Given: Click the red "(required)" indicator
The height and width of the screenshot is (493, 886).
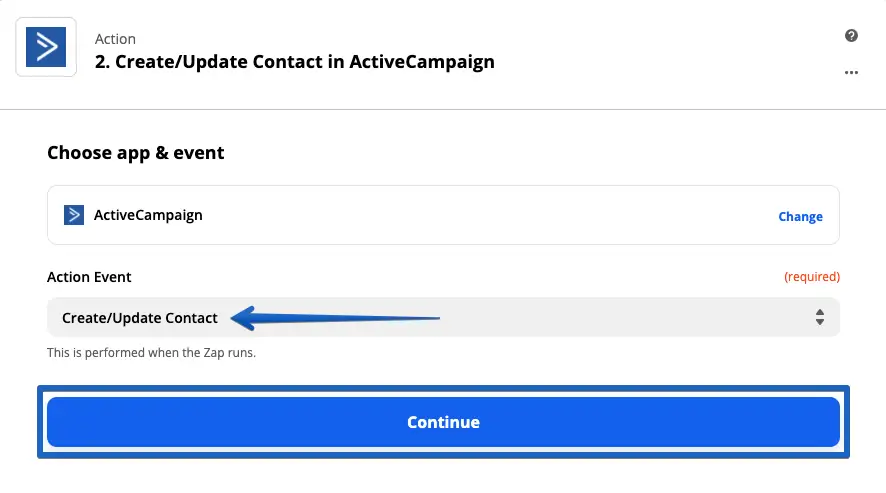Looking at the screenshot, I should click(811, 277).
